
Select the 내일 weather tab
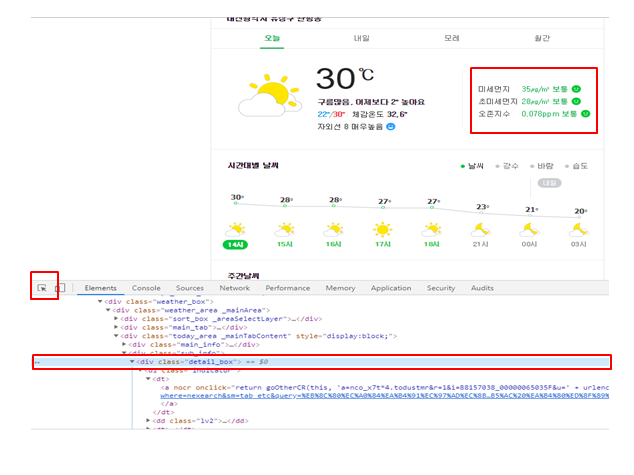tap(361, 38)
